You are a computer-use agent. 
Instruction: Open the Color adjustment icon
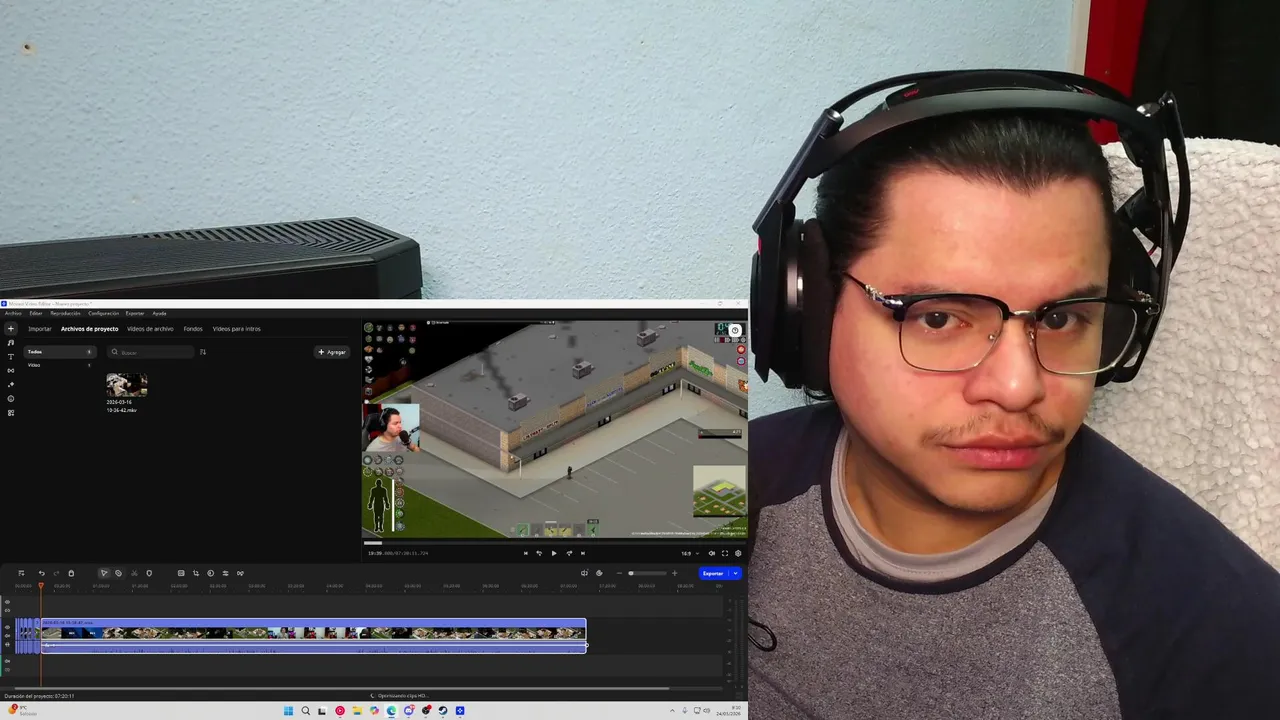210,573
